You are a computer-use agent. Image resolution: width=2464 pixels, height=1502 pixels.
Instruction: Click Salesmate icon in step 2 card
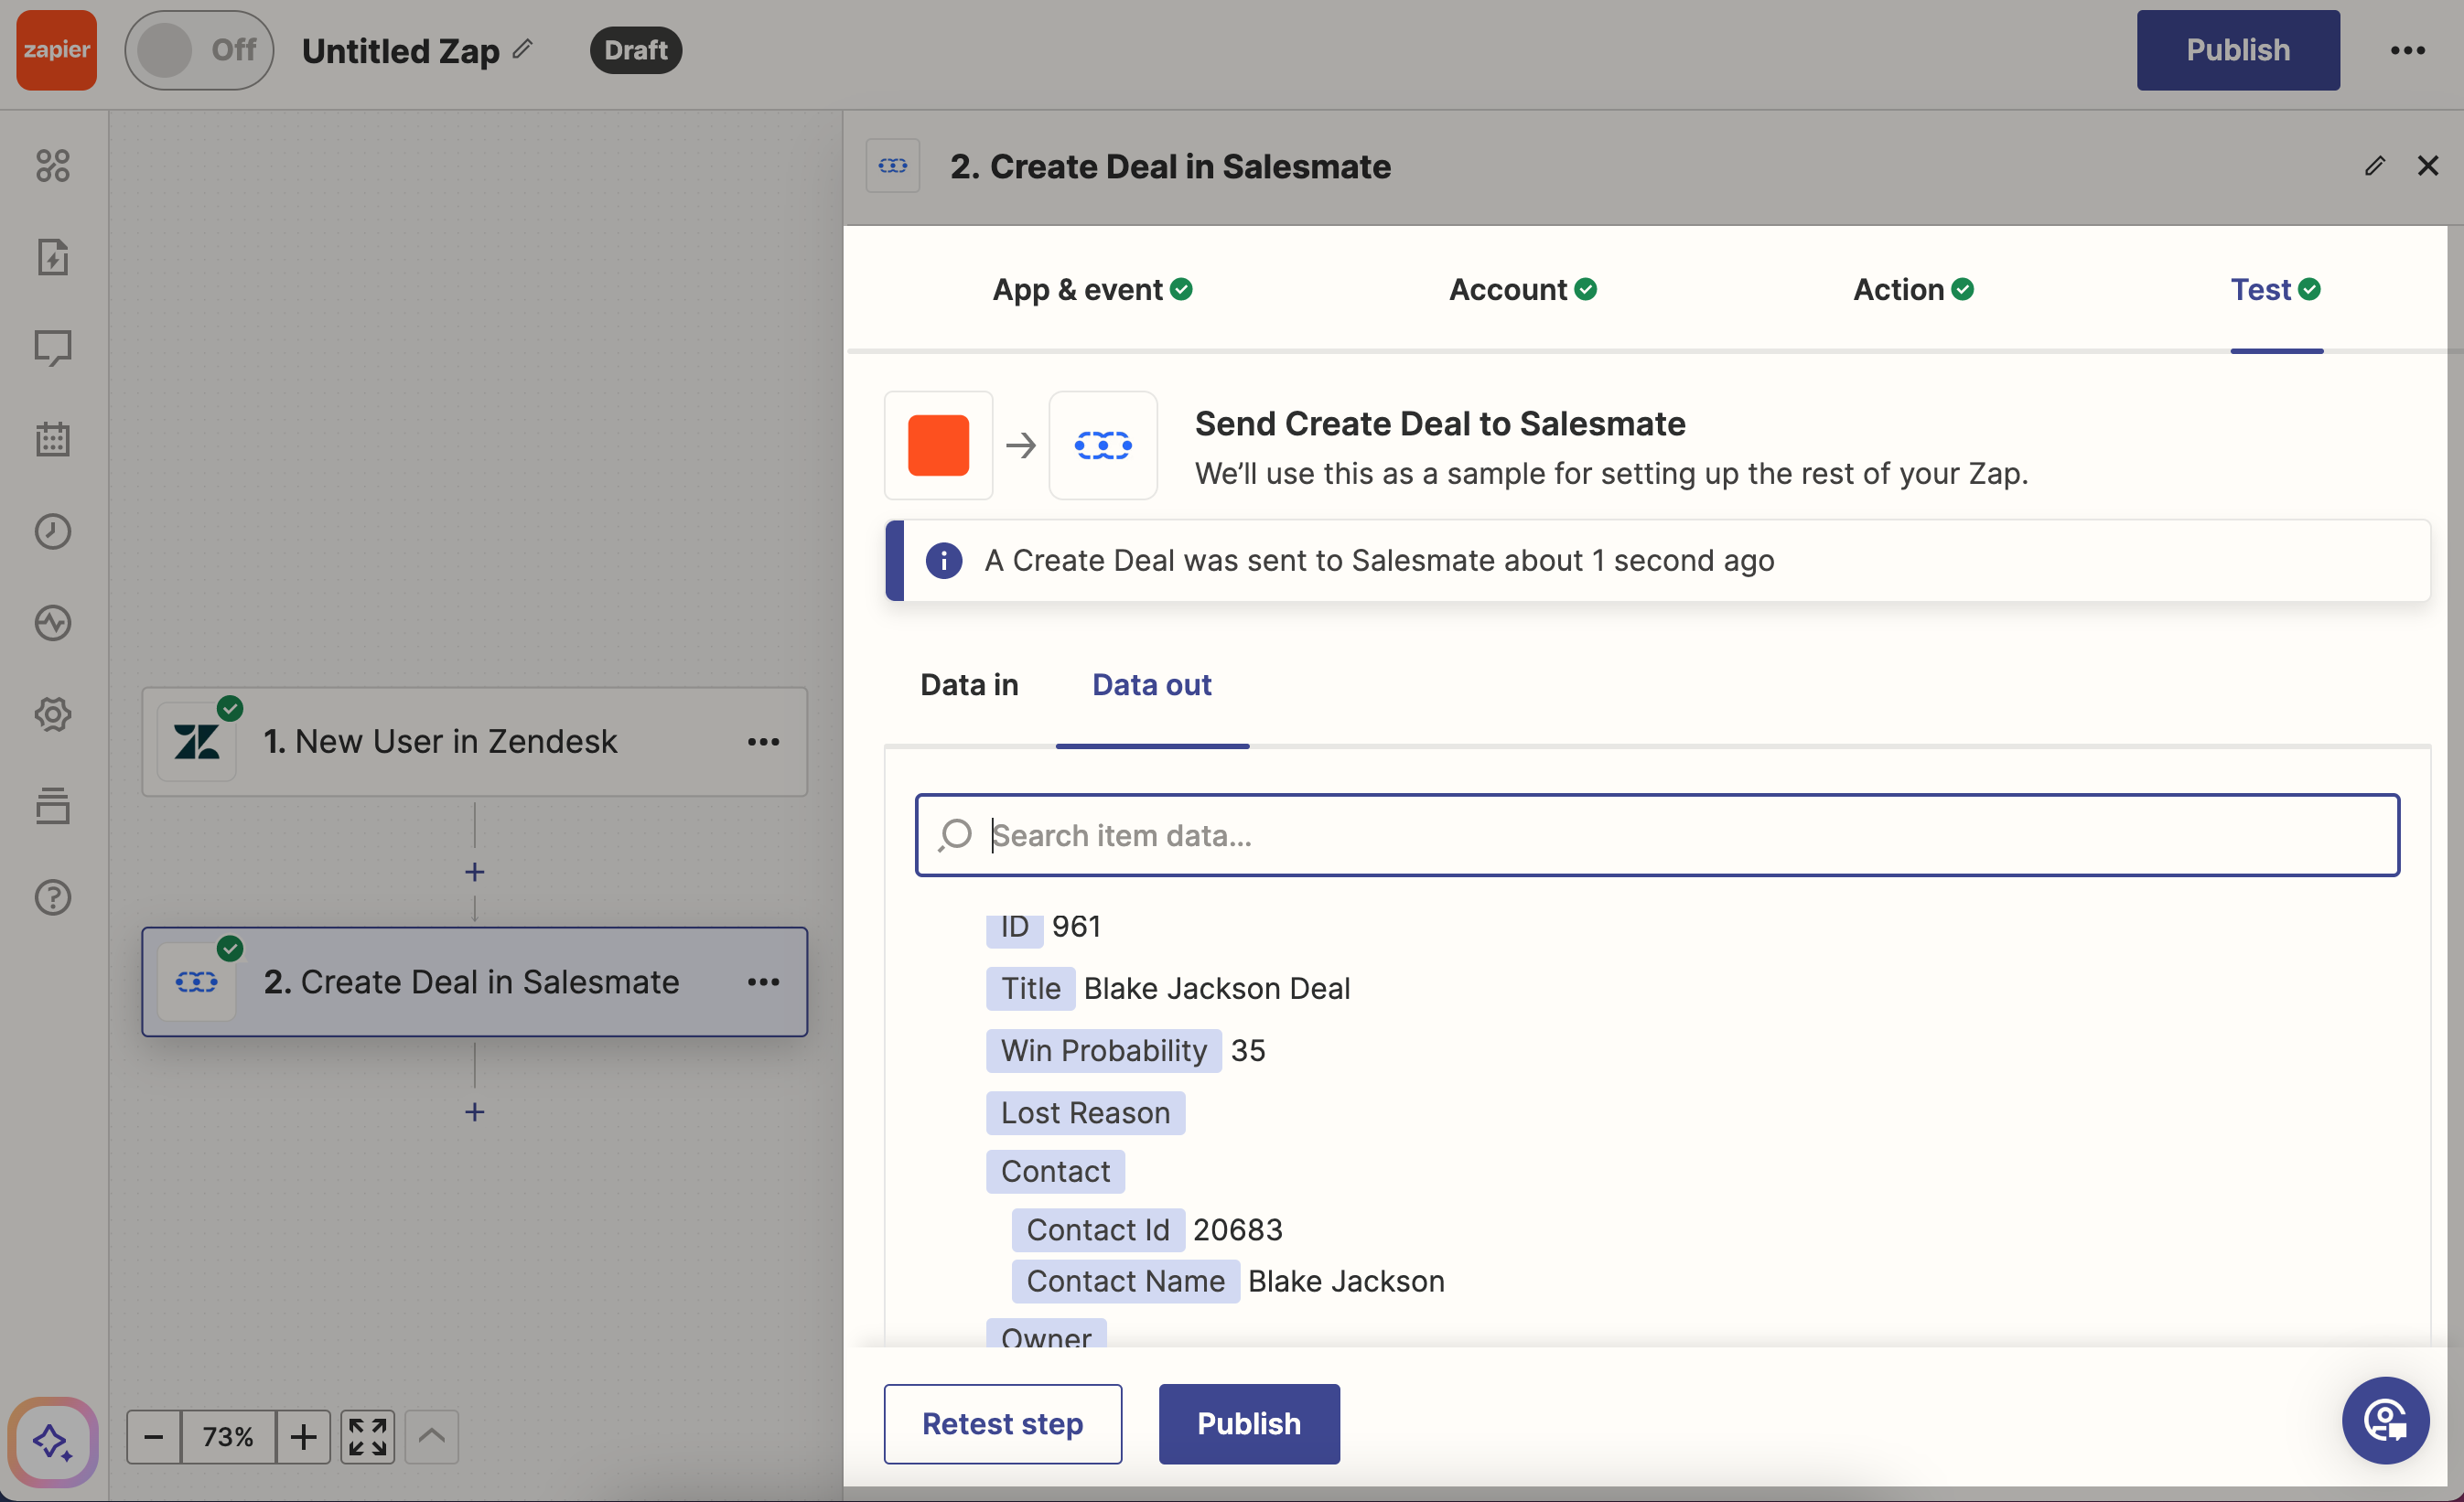[x=197, y=982]
